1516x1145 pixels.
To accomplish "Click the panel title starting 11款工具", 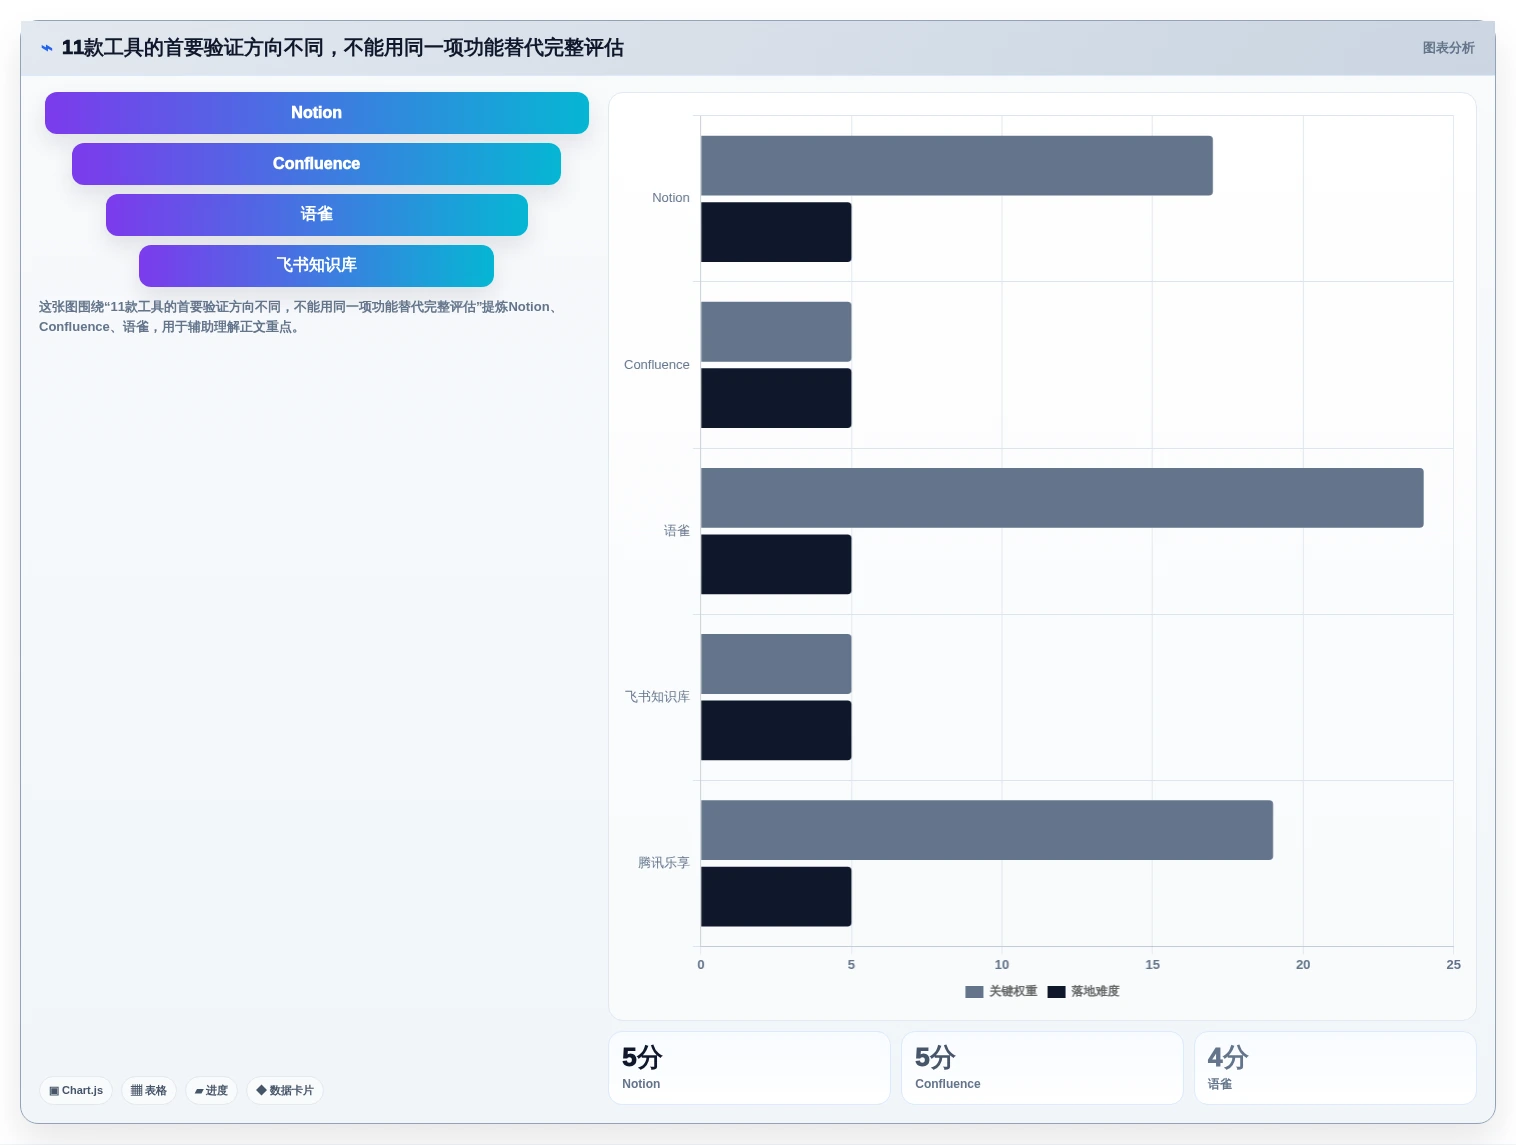I will pyautogui.click(x=343, y=48).
